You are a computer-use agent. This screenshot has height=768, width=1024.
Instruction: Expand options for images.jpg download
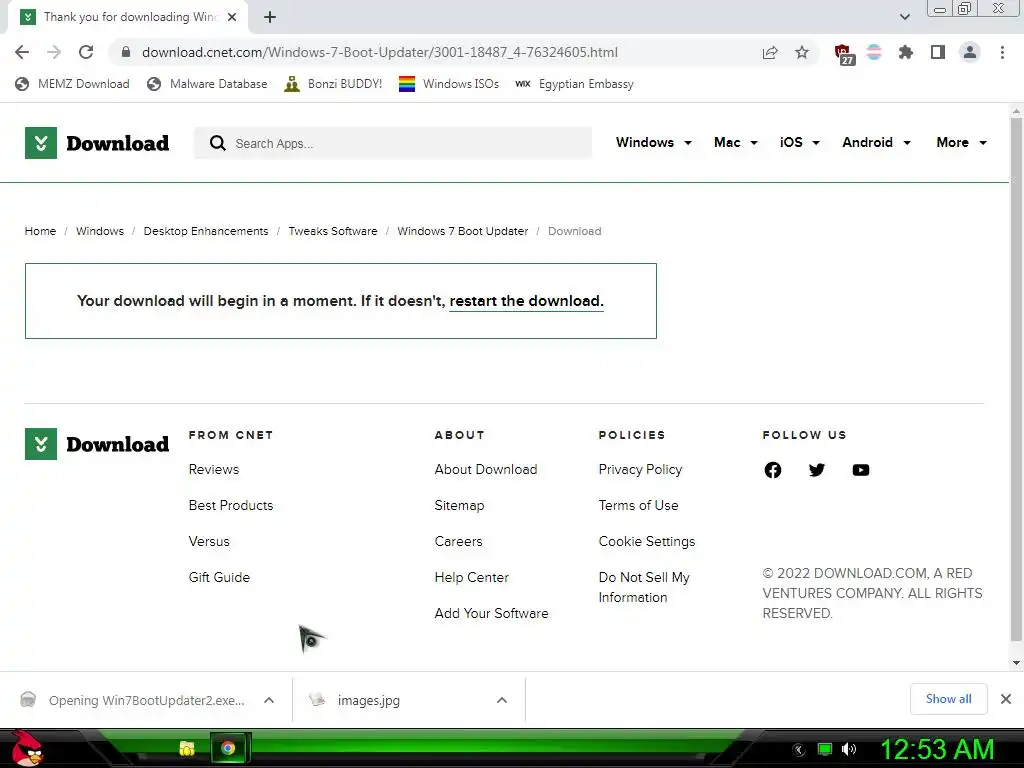click(x=502, y=700)
